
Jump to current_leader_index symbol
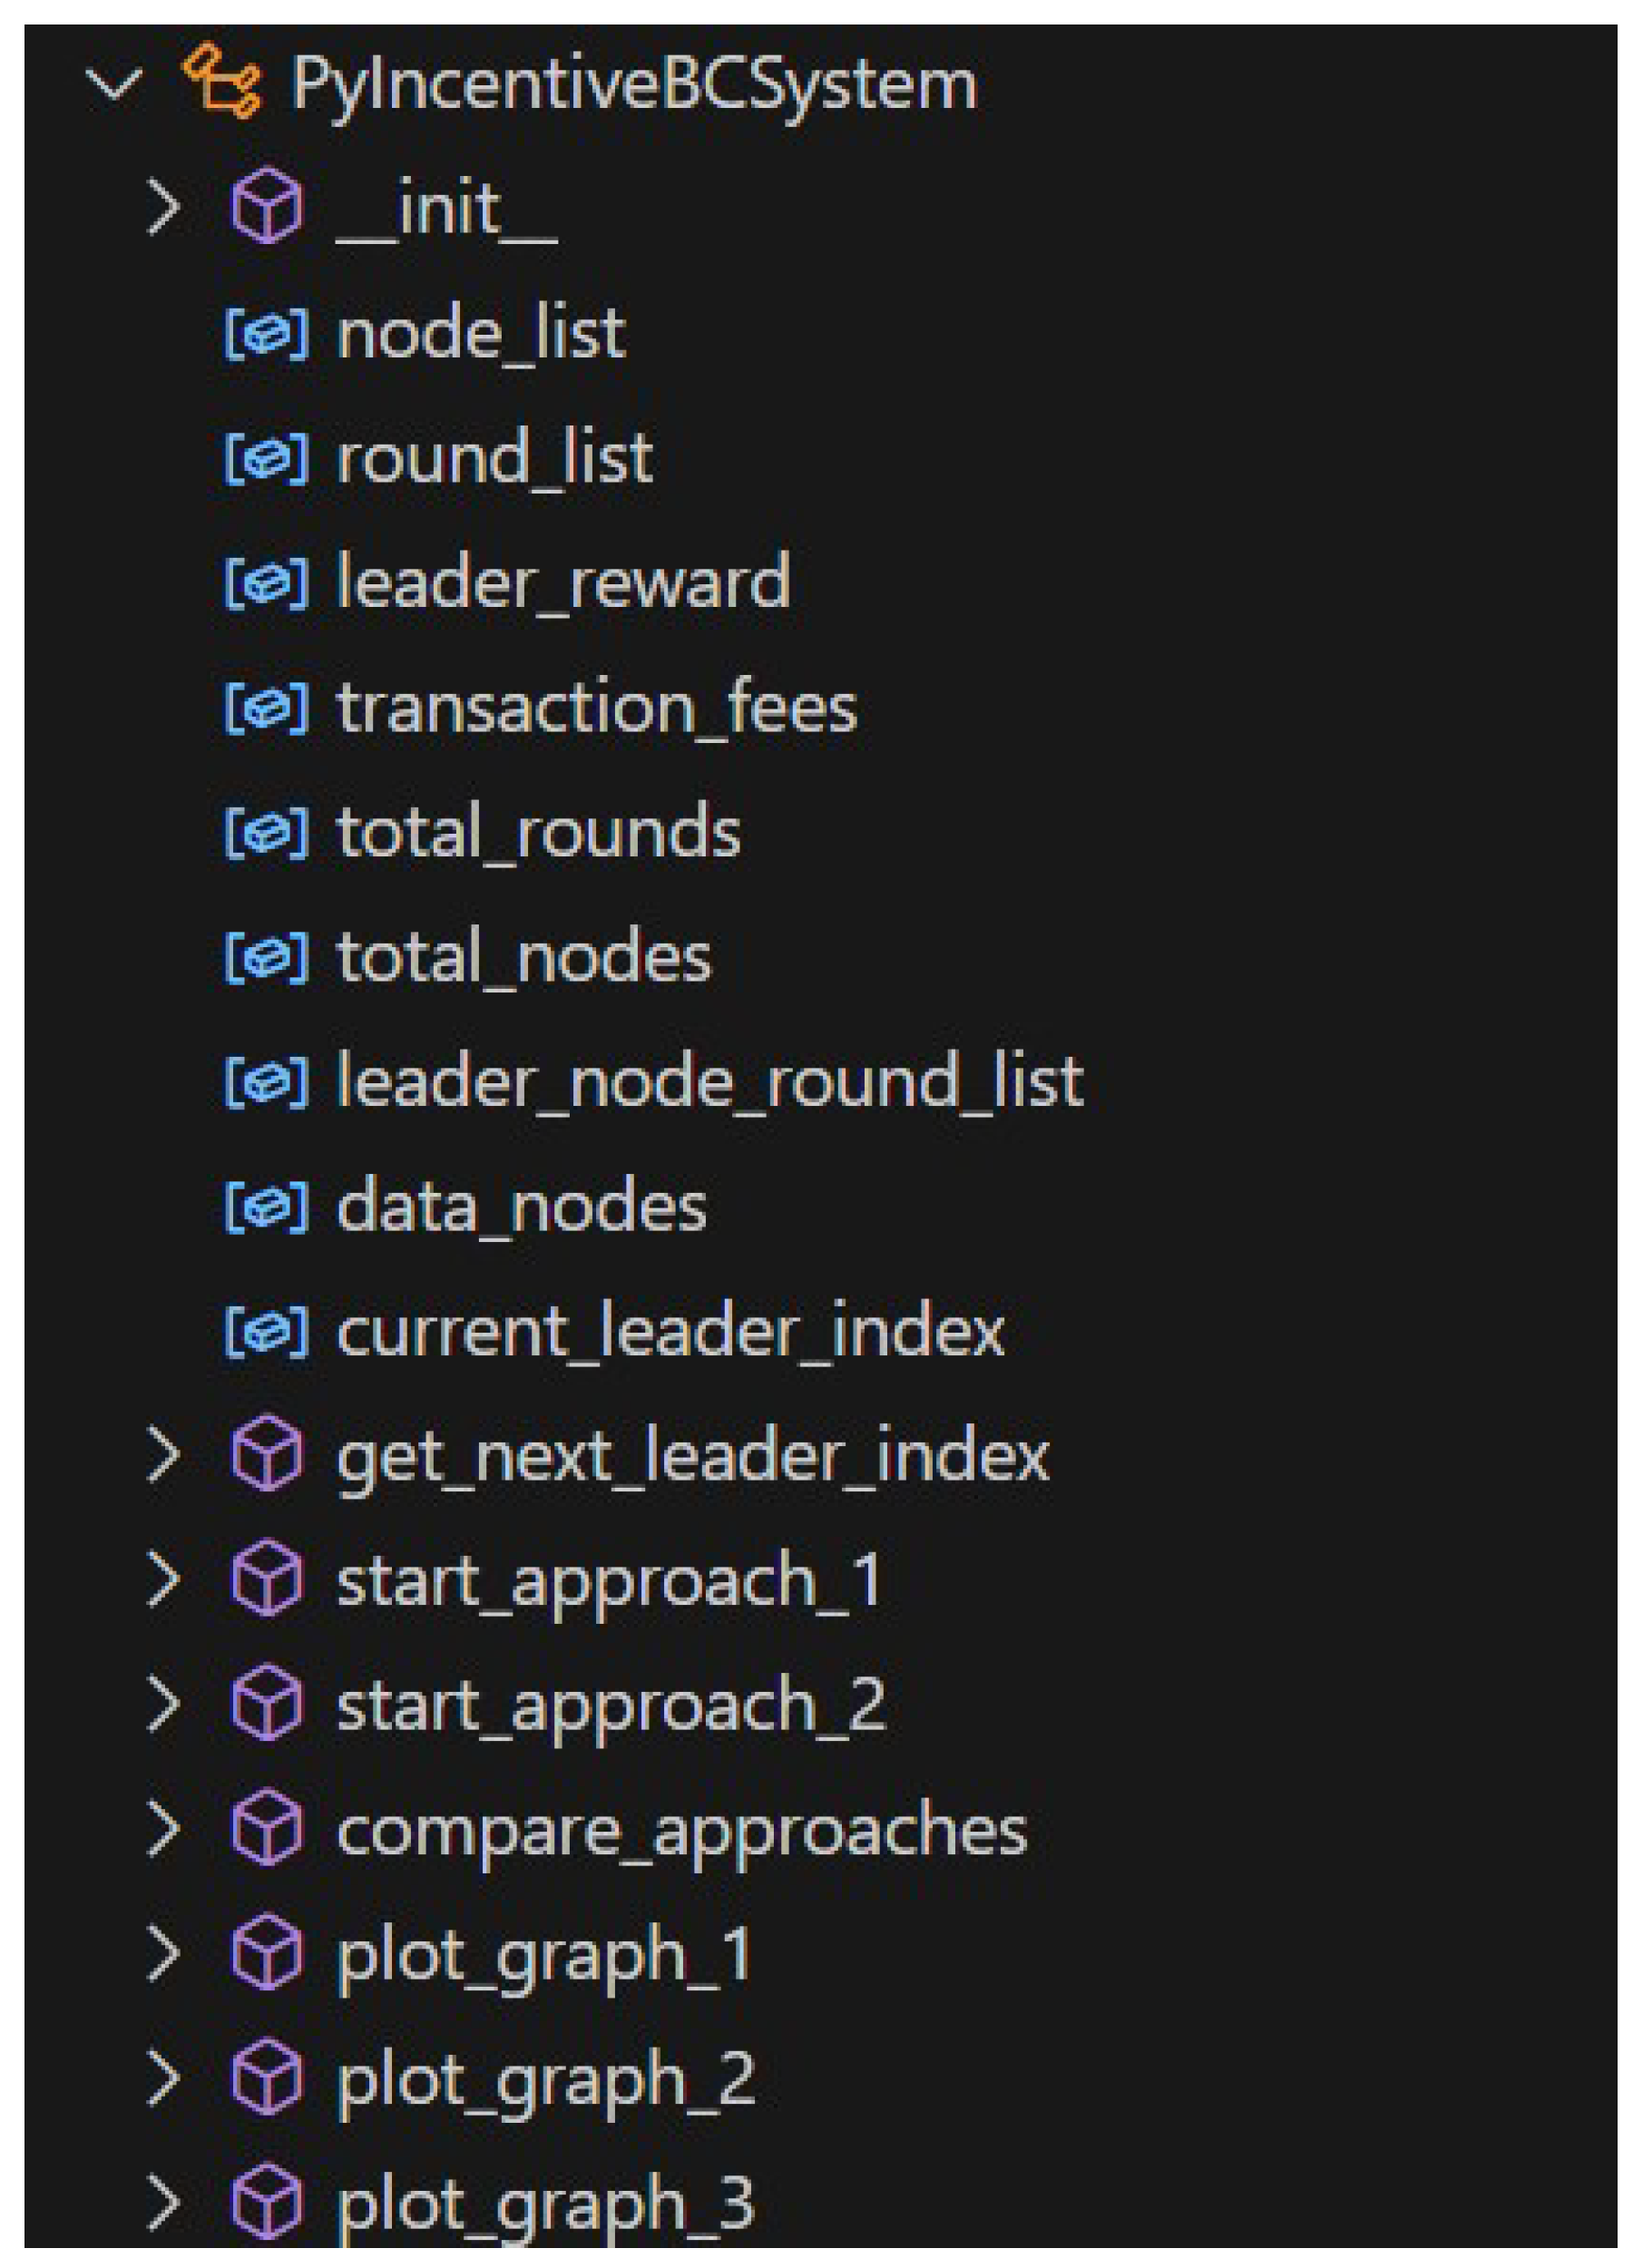click(670, 1331)
